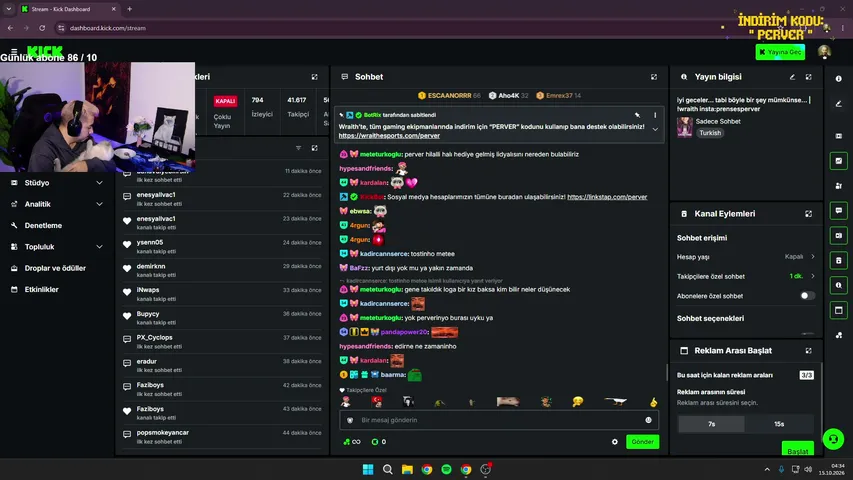Collapse the pinned message chevron

tap(655, 130)
